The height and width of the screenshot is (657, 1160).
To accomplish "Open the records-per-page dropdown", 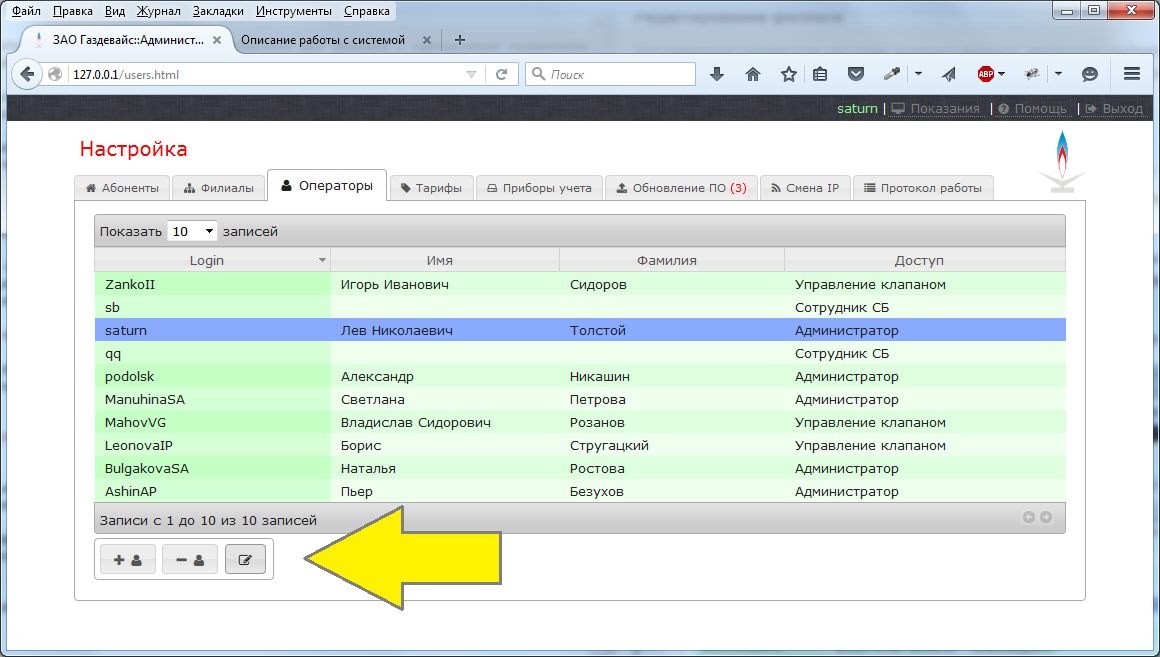I will tap(192, 231).
